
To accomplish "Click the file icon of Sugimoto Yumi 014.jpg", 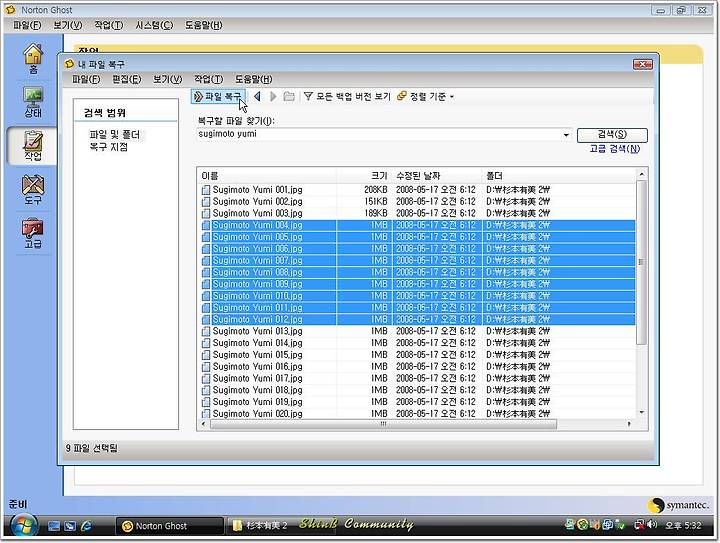I will point(206,343).
